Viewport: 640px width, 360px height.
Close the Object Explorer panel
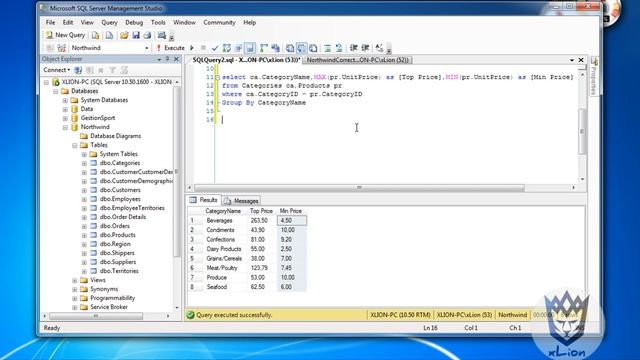(176, 59)
